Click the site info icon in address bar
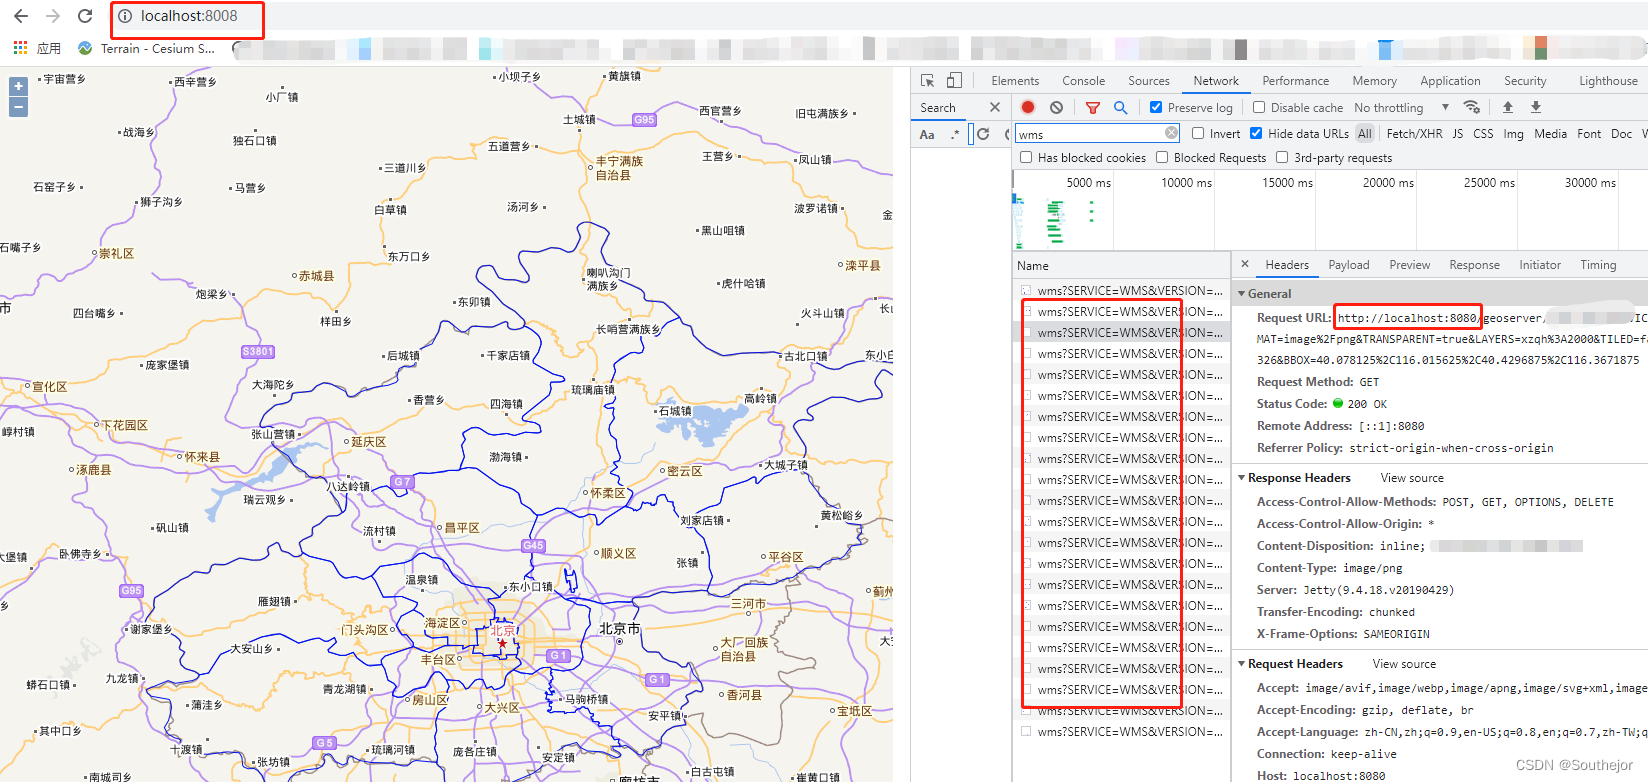Image resolution: width=1648 pixels, height=782 pixels. pyautogui.click(x=125, y=16)
